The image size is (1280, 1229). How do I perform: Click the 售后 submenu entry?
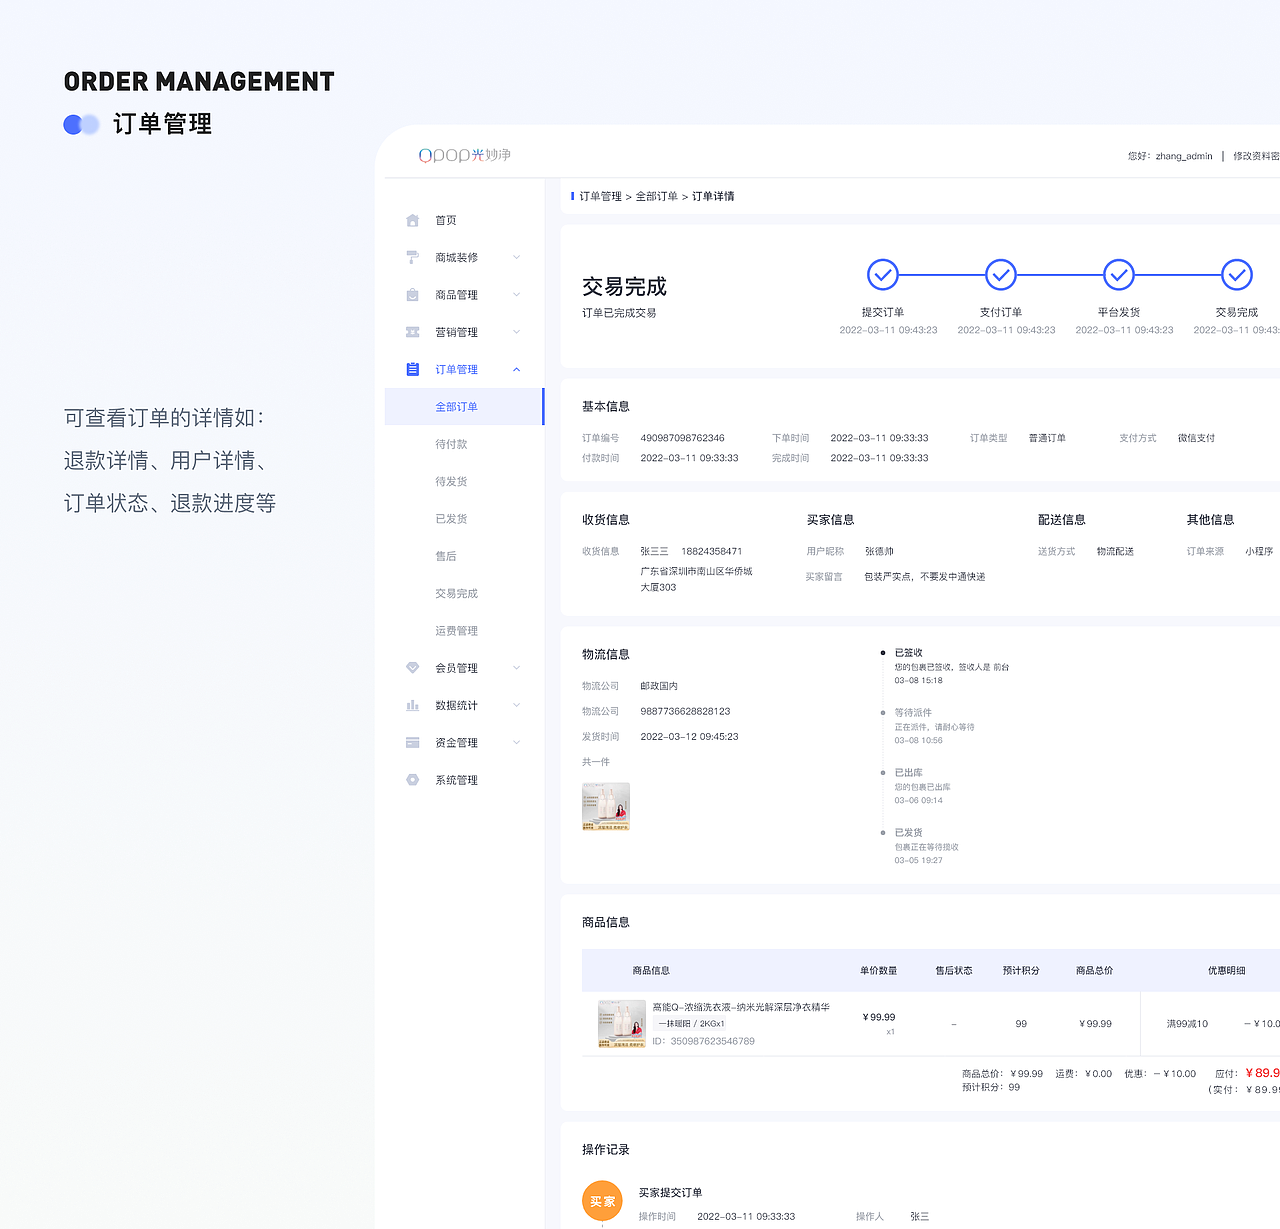click(446, 555)
